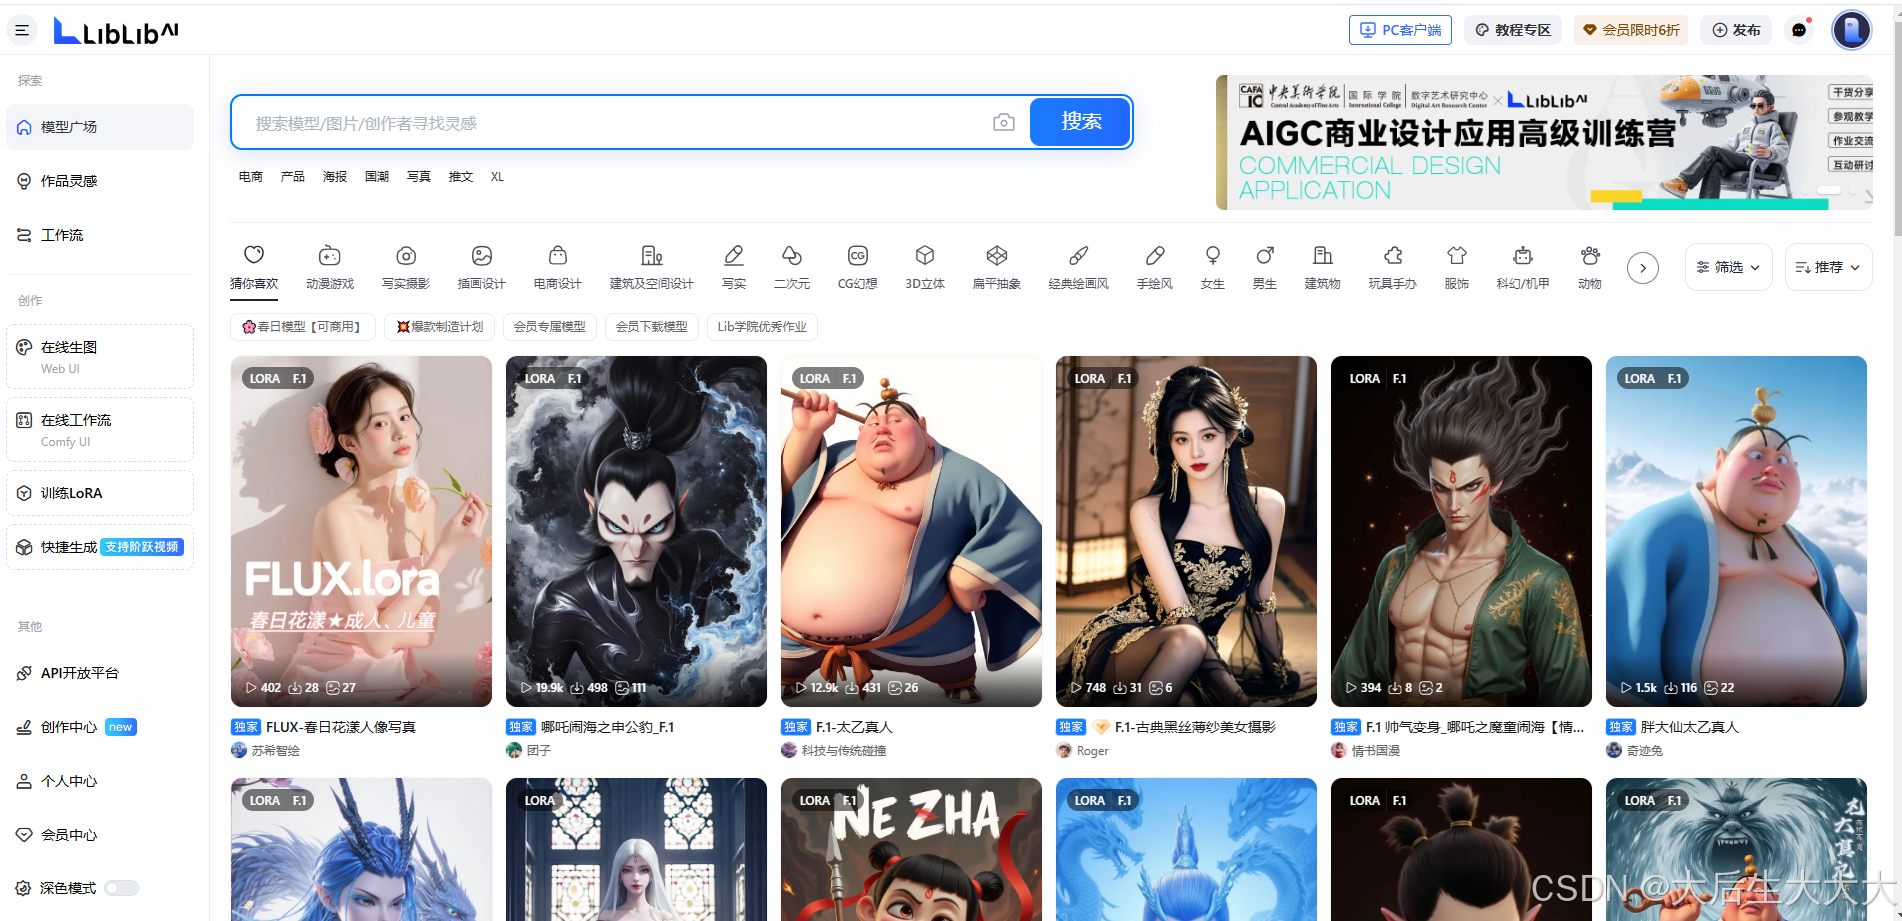Open the AIGC商业设计应用高级训练营 banner
This screenshot has width=1902, height=921.
(1544, 142)
